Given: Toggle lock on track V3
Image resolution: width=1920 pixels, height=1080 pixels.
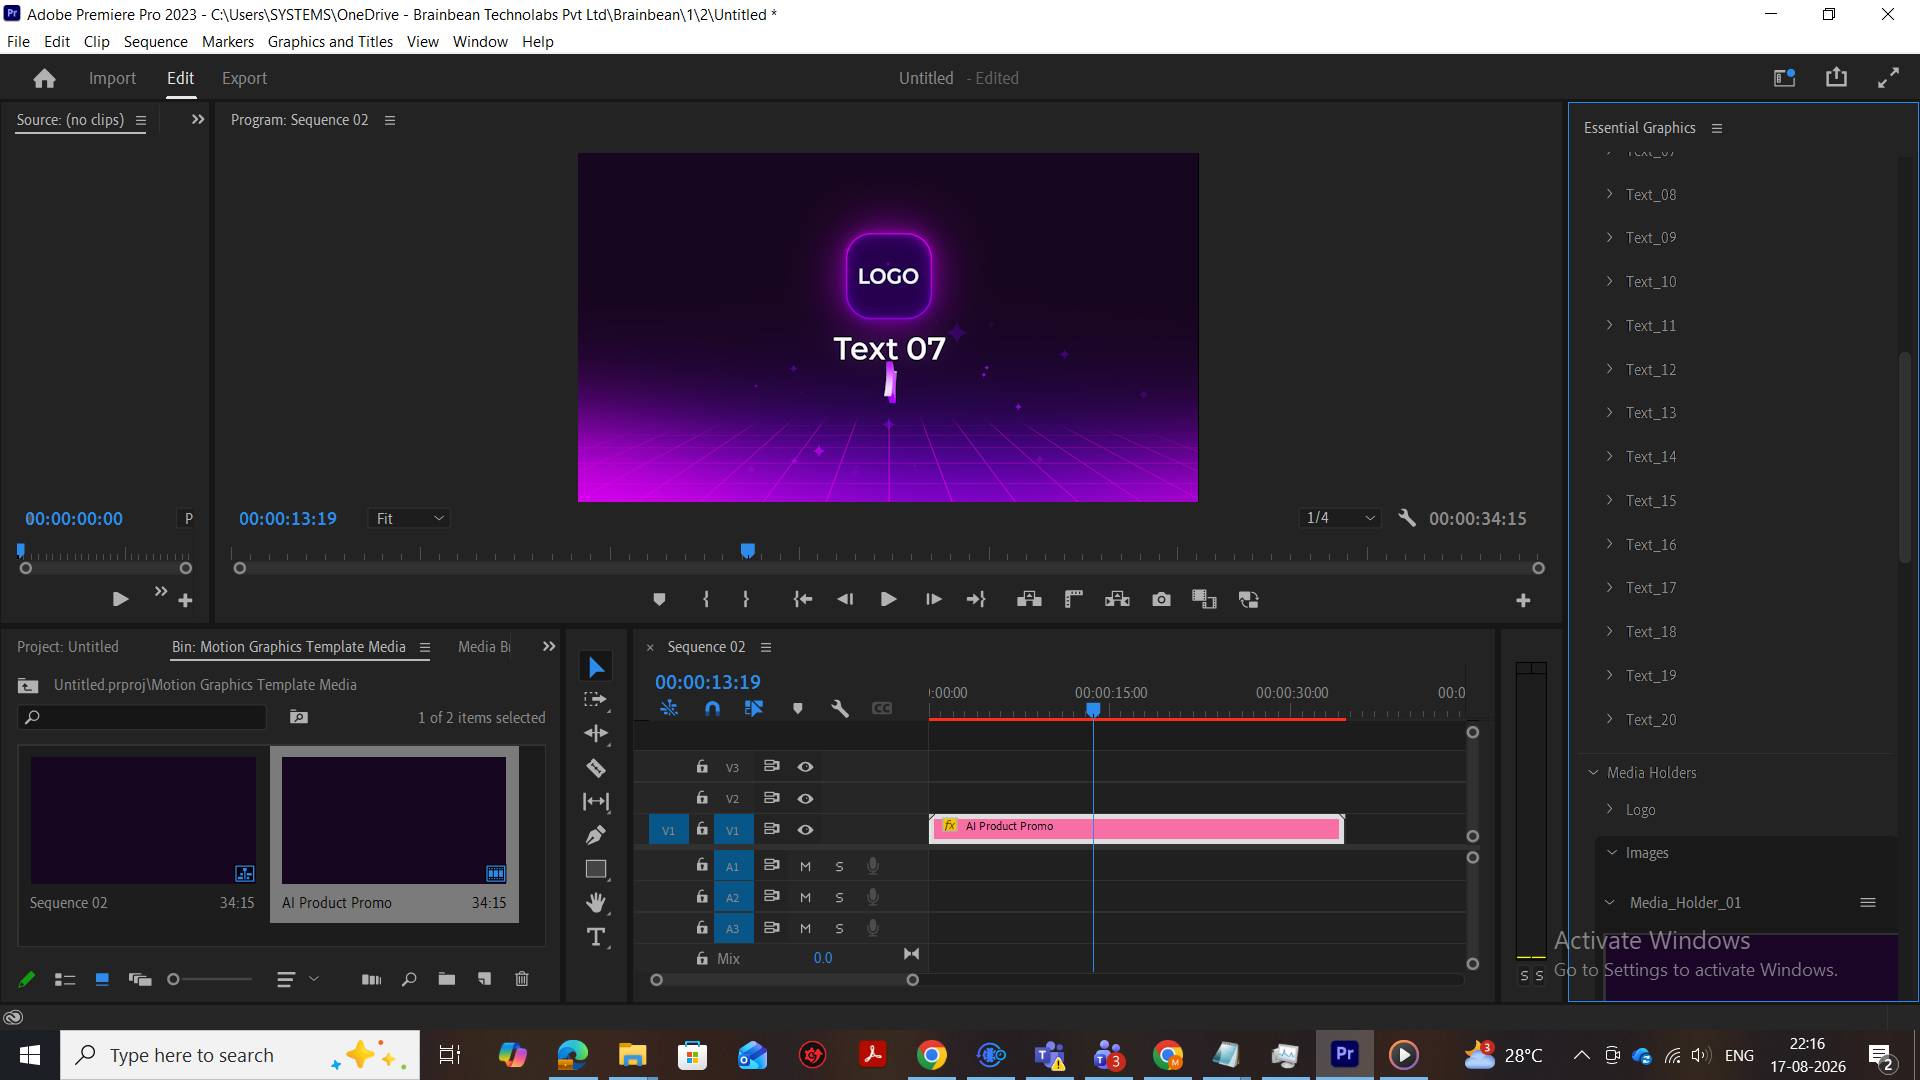Looking at the screenshot, I should (702, 766).
